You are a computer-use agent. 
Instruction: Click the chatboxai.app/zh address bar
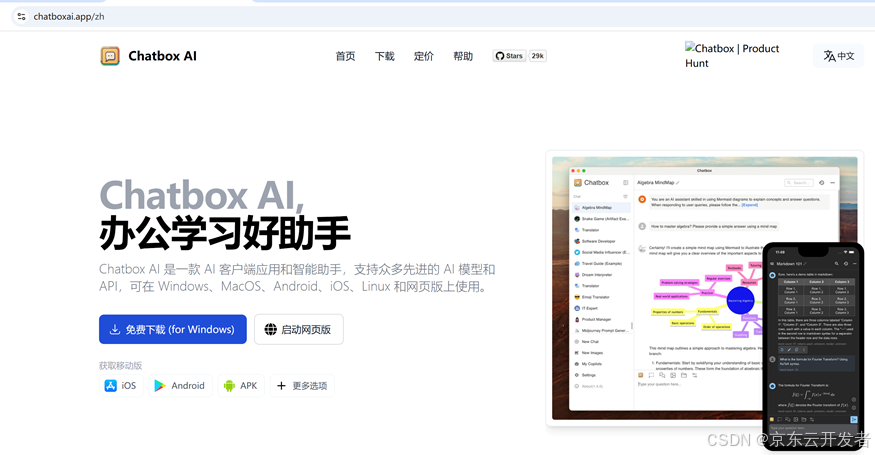[69, 16]
